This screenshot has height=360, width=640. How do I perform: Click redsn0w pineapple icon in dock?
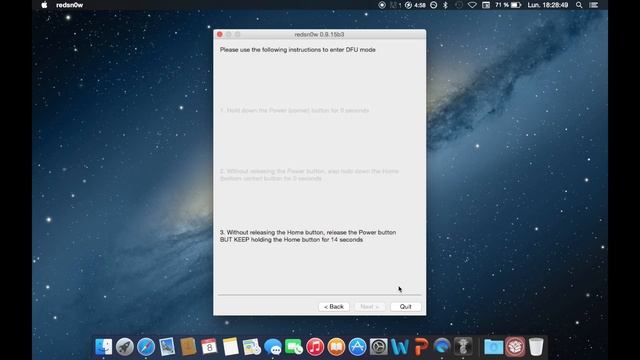tap(463, 347)
